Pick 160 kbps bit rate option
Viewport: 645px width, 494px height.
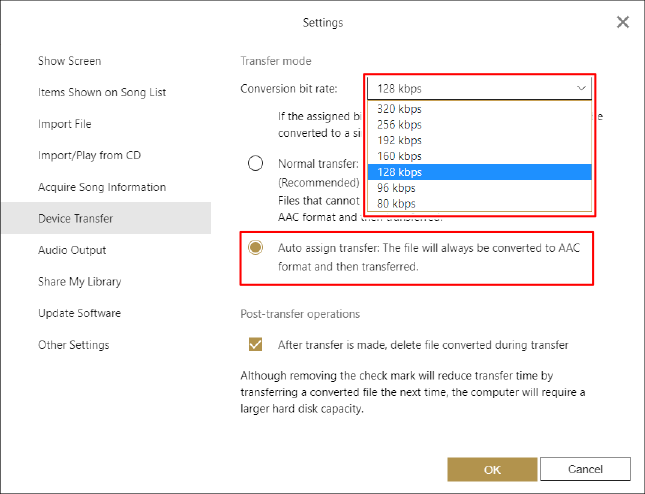click(400, 156)
